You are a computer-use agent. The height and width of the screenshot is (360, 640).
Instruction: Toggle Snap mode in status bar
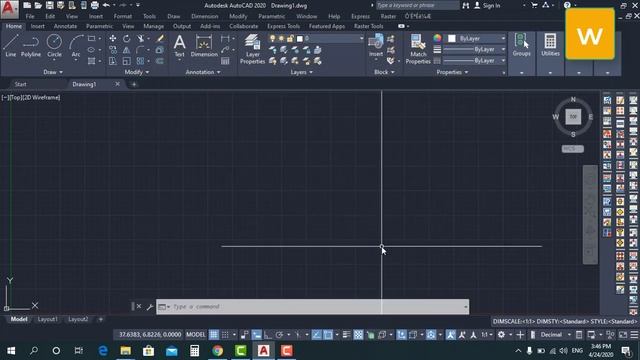(x=225, y=335)
